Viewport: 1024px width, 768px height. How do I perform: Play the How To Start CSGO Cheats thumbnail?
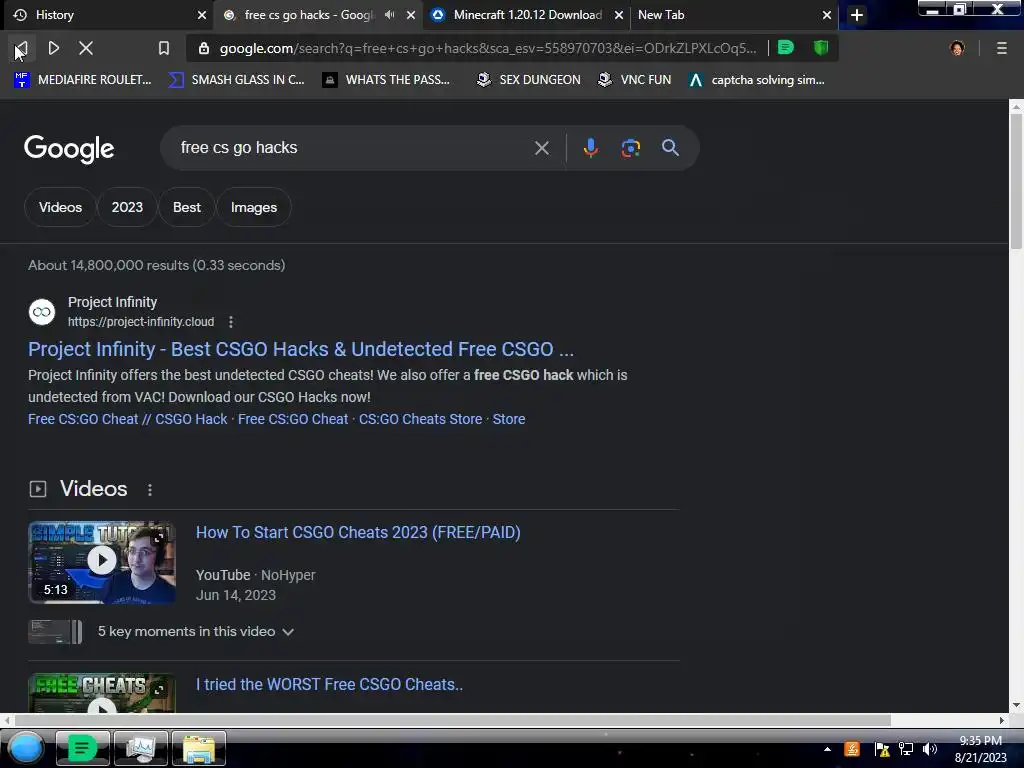102,562
